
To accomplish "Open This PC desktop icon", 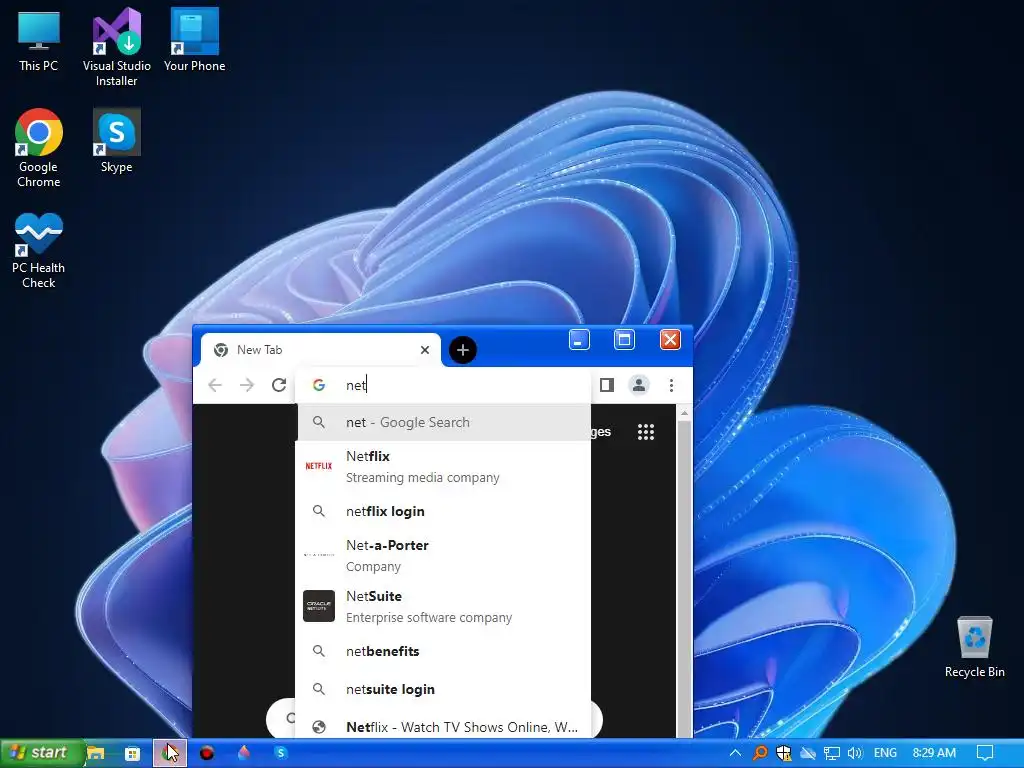I will point(39,42).
